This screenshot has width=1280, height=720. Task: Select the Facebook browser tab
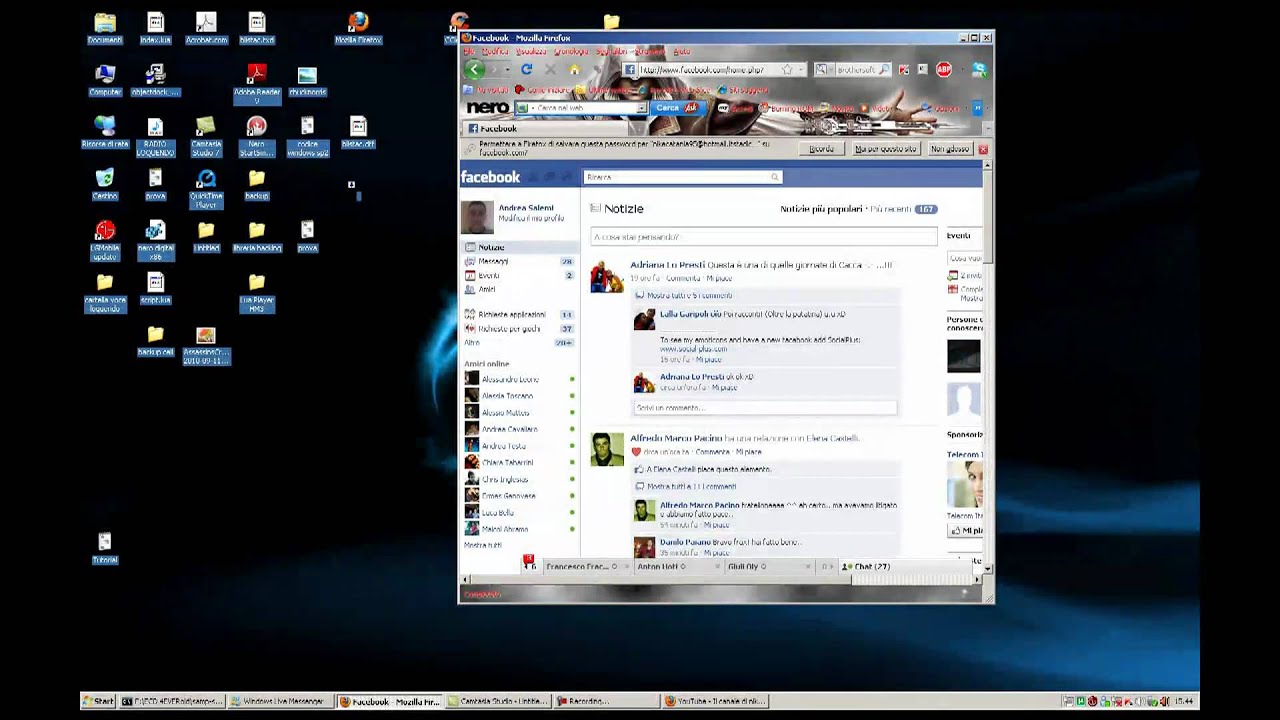pos(547,128)
